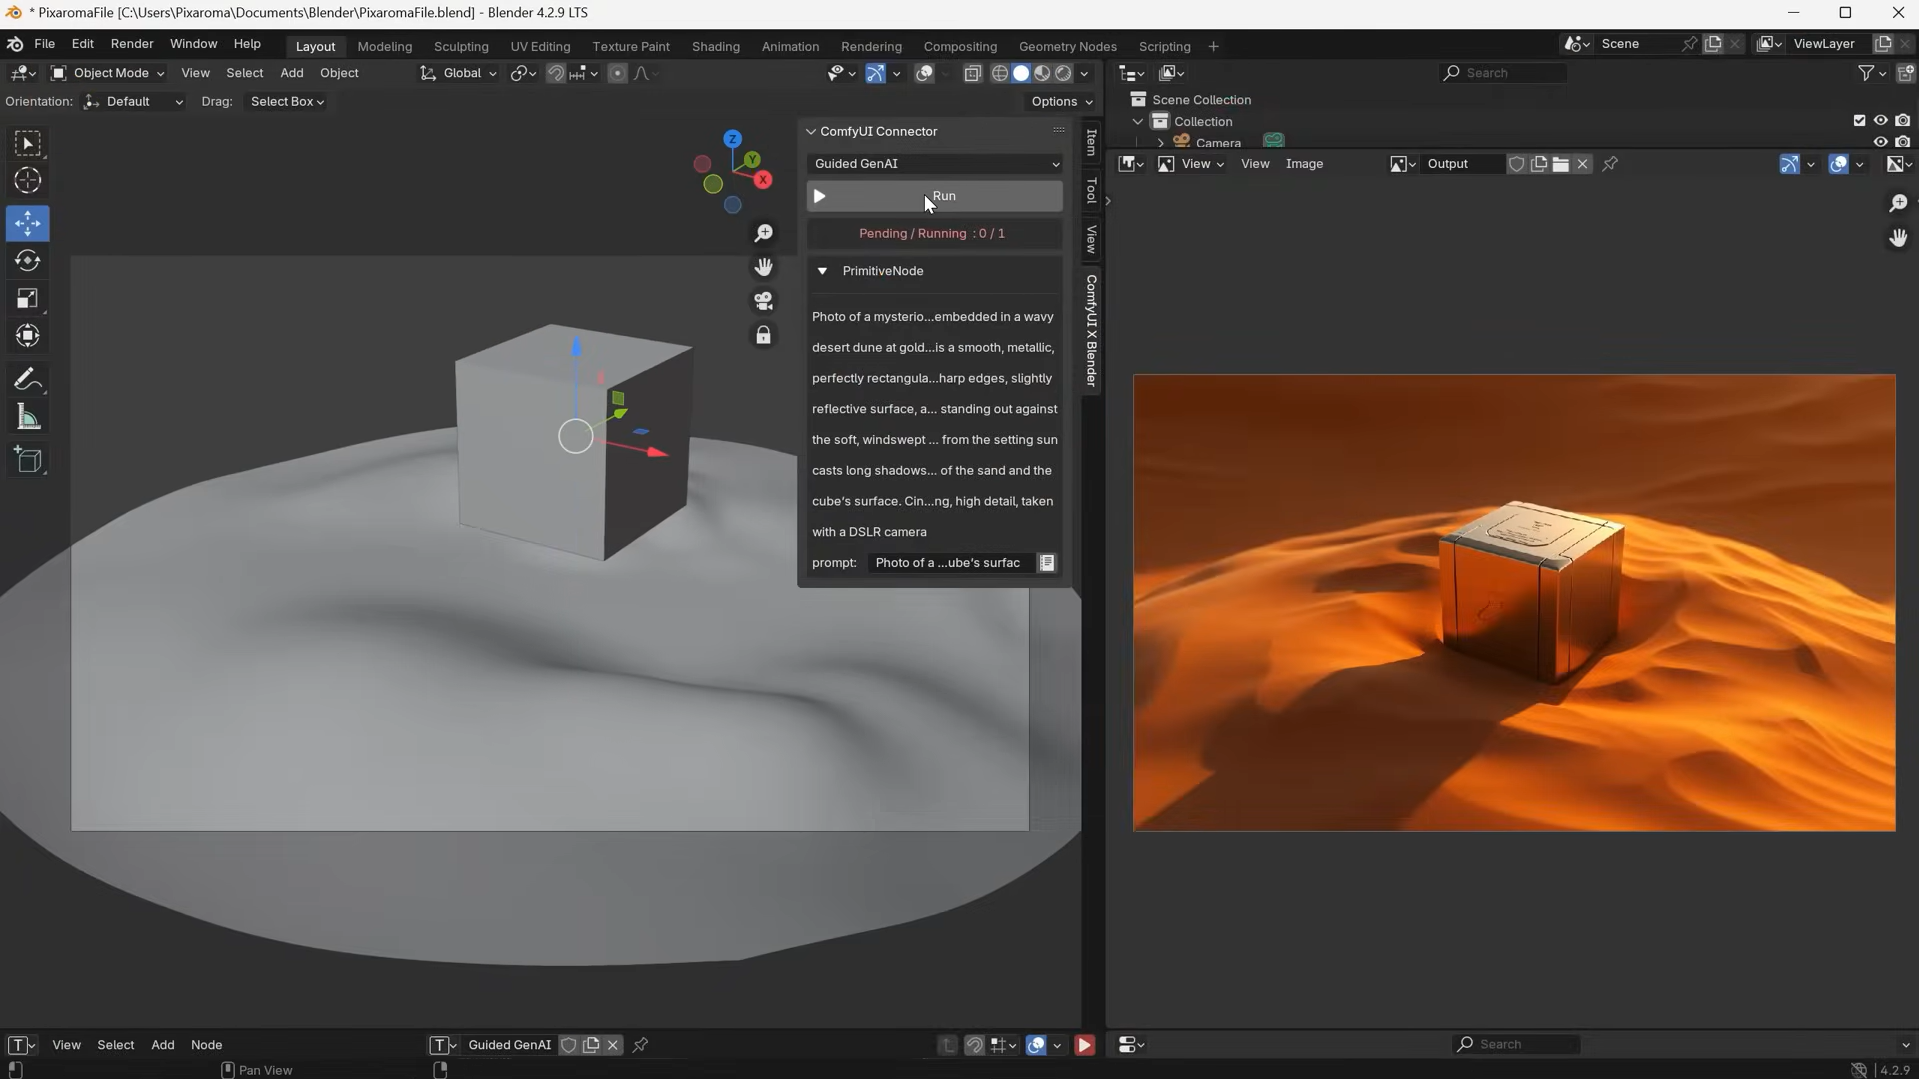This screenshot has width=1919, height=1079.
Task: Click the Outliner search field
Action: pyautogui.click(x=1502, y=73)
